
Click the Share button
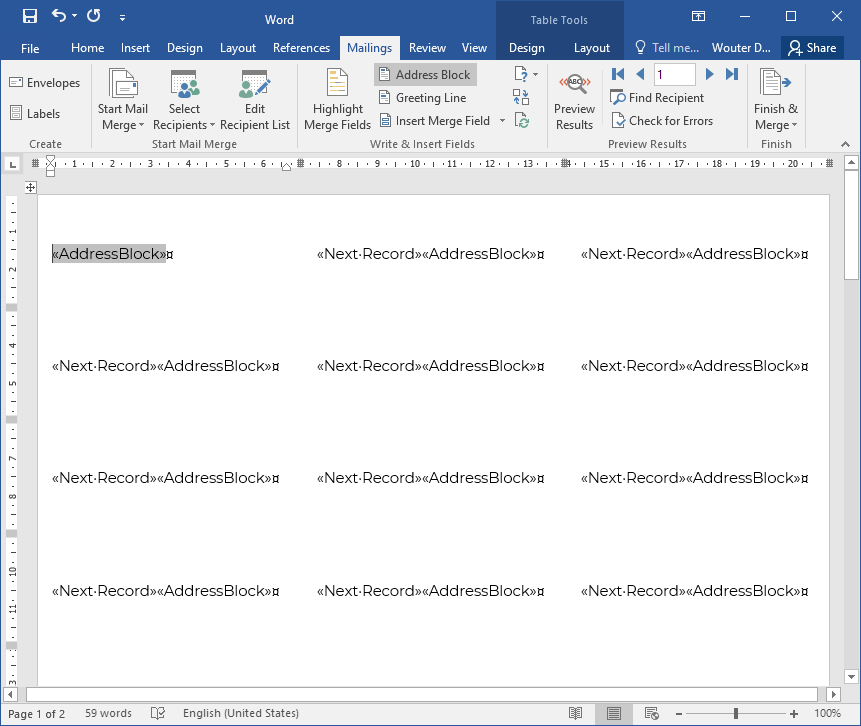[812, 48]
